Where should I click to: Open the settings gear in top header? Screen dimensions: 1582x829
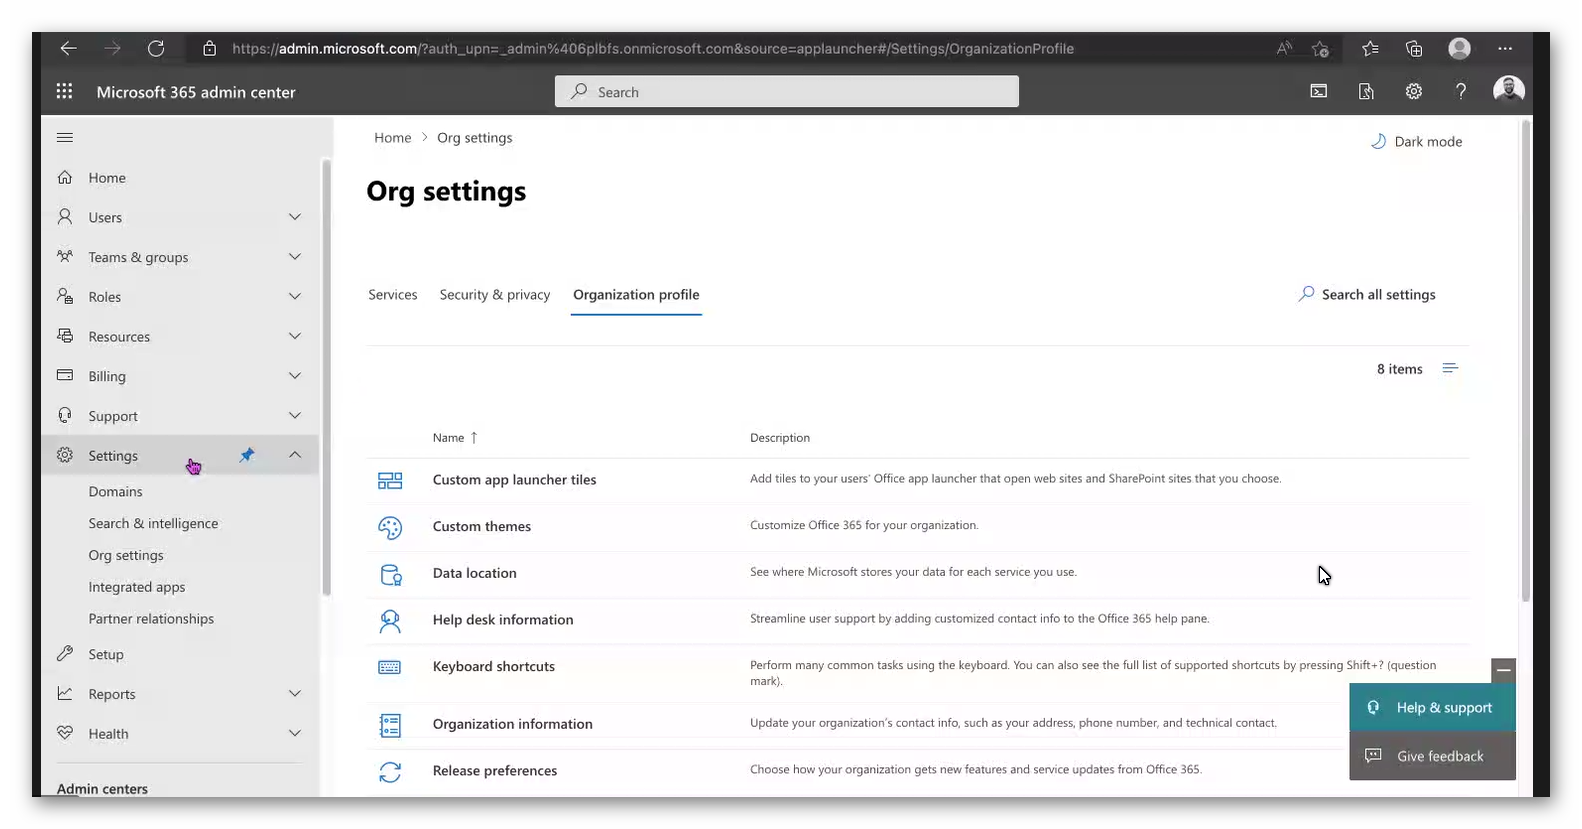pyautogui.click(x=1414, y=91)
